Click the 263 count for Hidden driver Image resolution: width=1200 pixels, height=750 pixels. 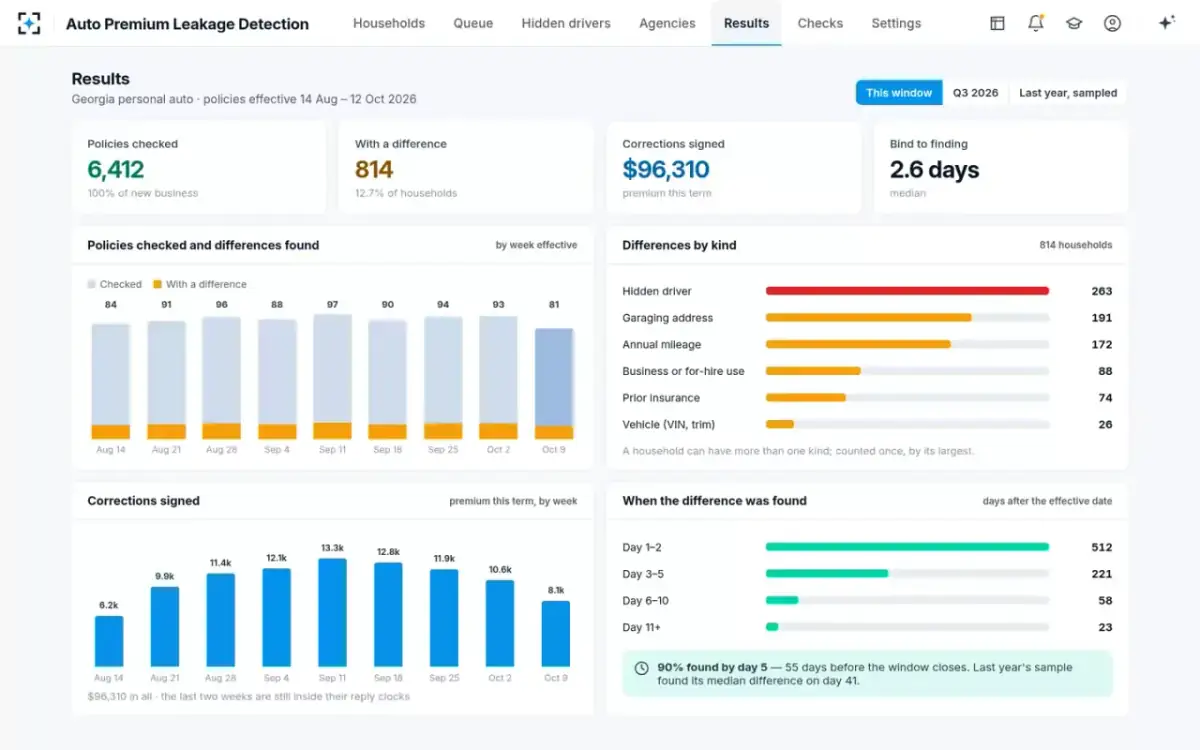click(x=1101, y=291)
